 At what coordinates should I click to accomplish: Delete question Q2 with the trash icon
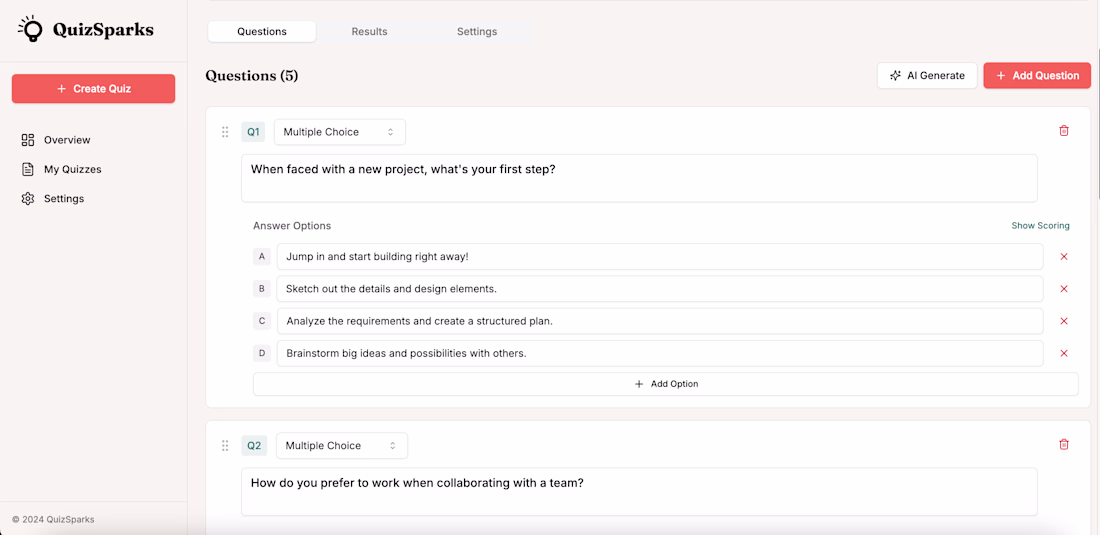point(1064,445)
